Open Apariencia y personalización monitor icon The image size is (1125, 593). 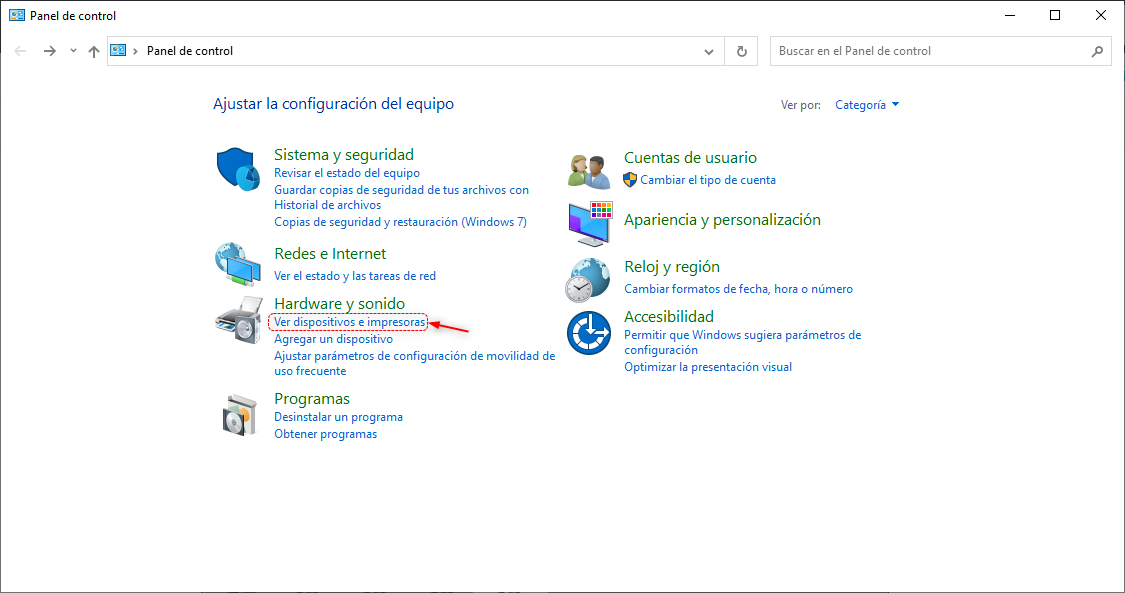coord(588,223)
